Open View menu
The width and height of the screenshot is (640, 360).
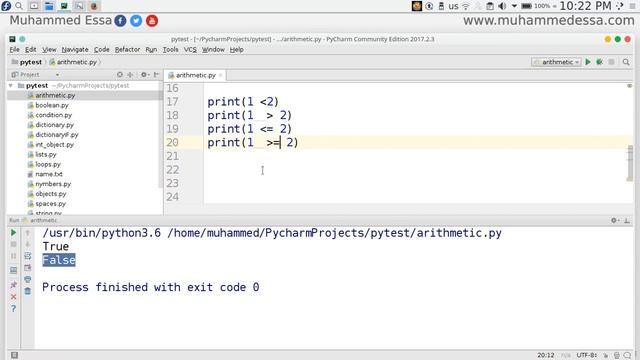click(49, 49)
